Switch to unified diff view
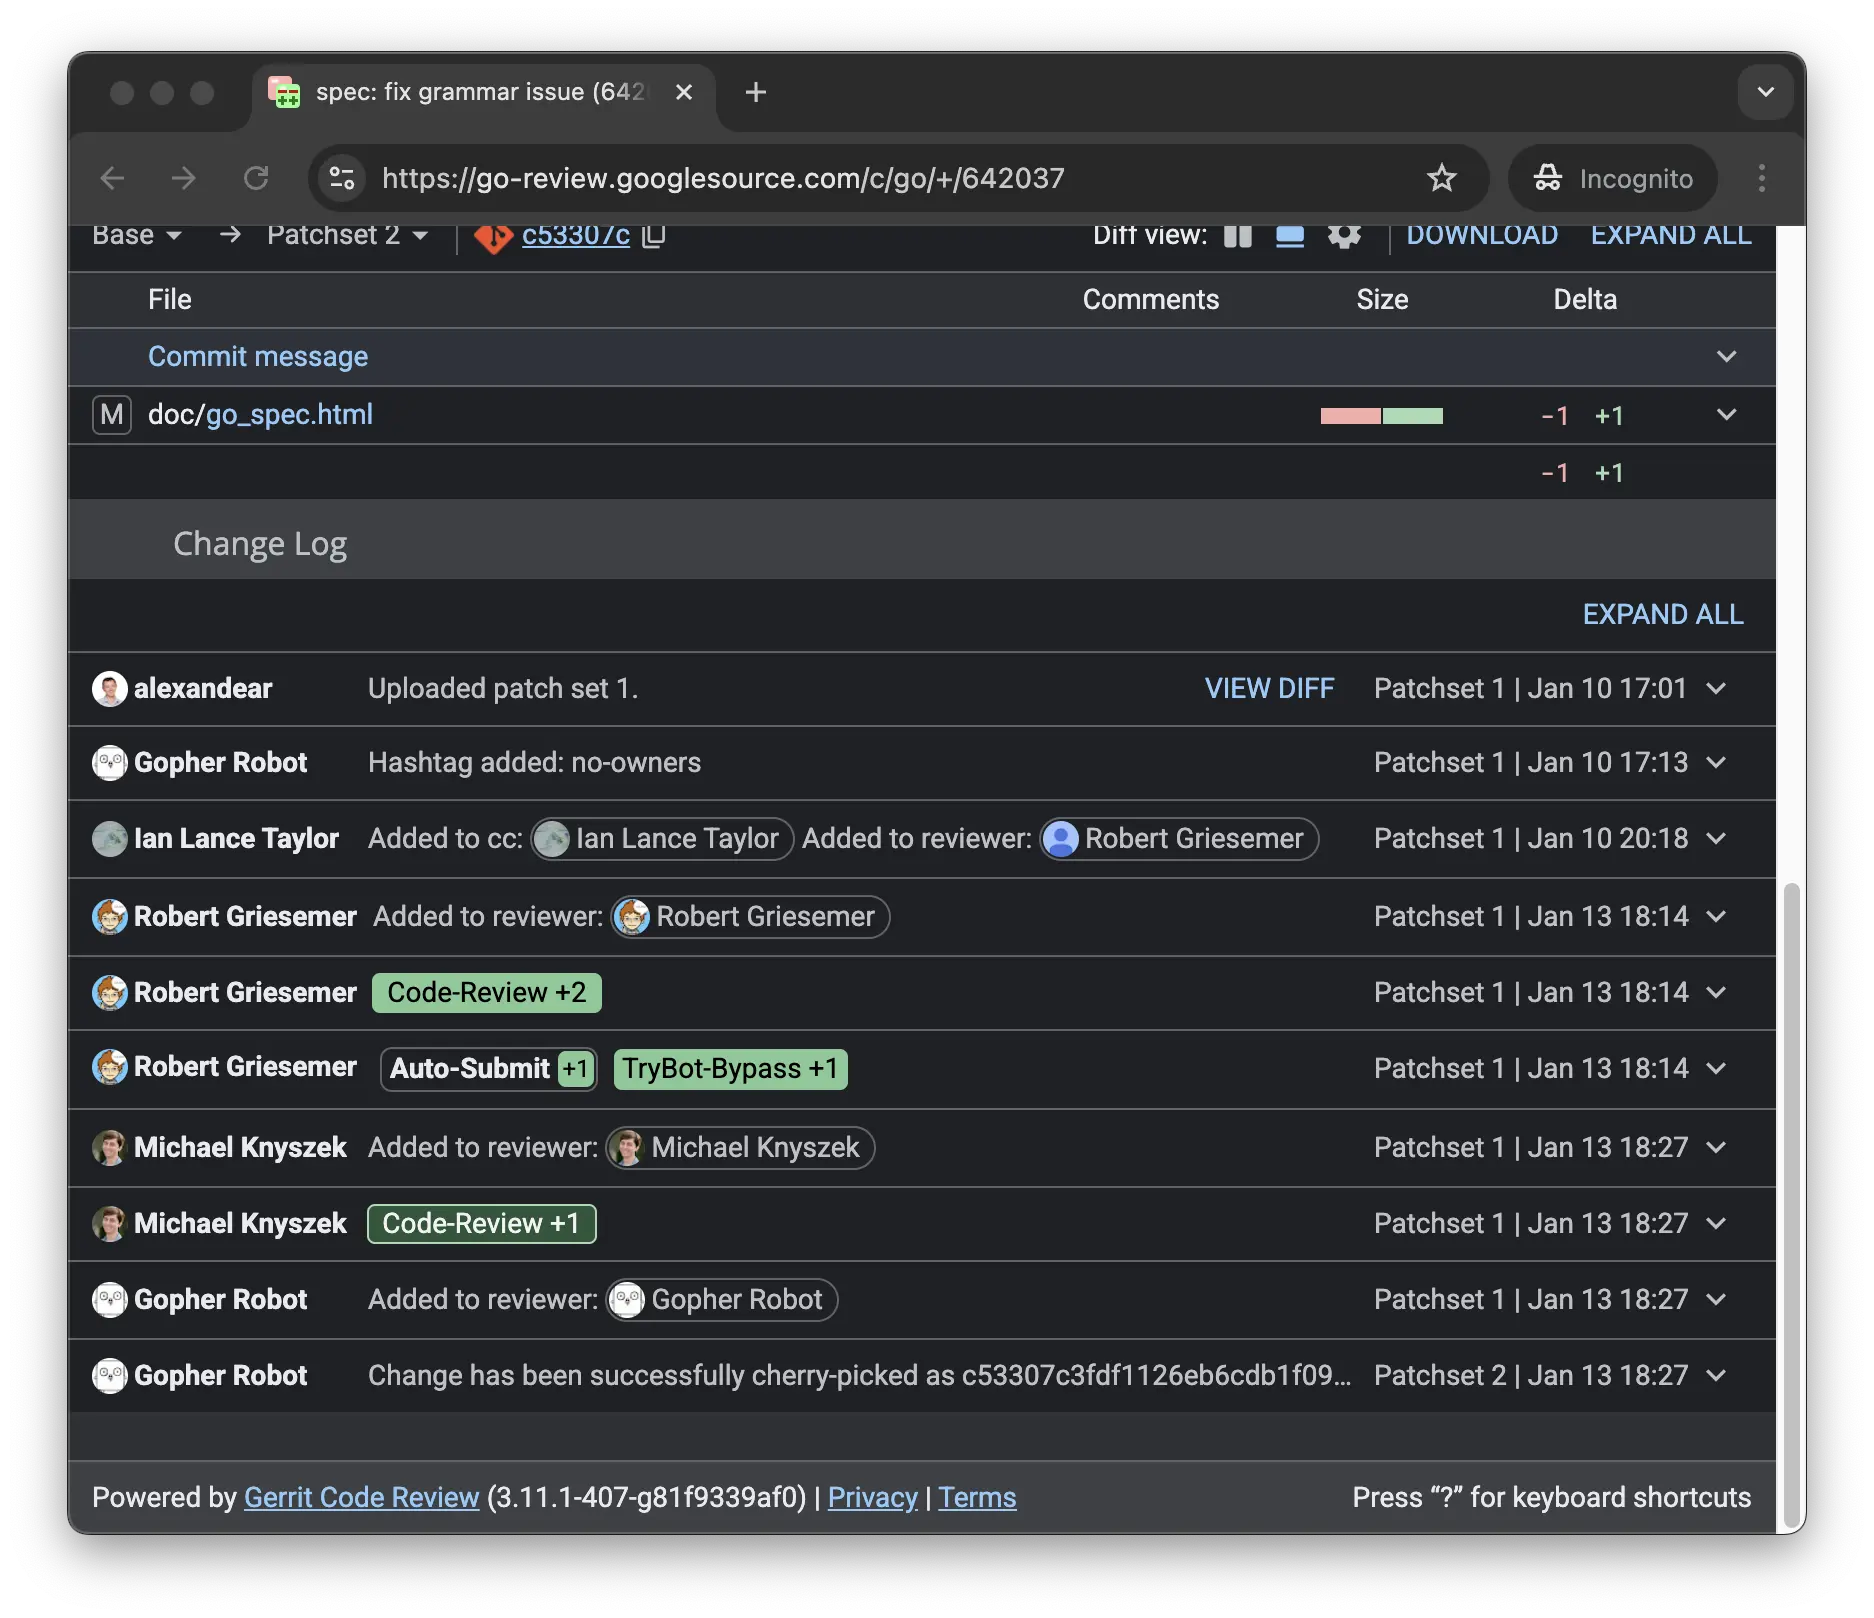 pos(1290,236)
